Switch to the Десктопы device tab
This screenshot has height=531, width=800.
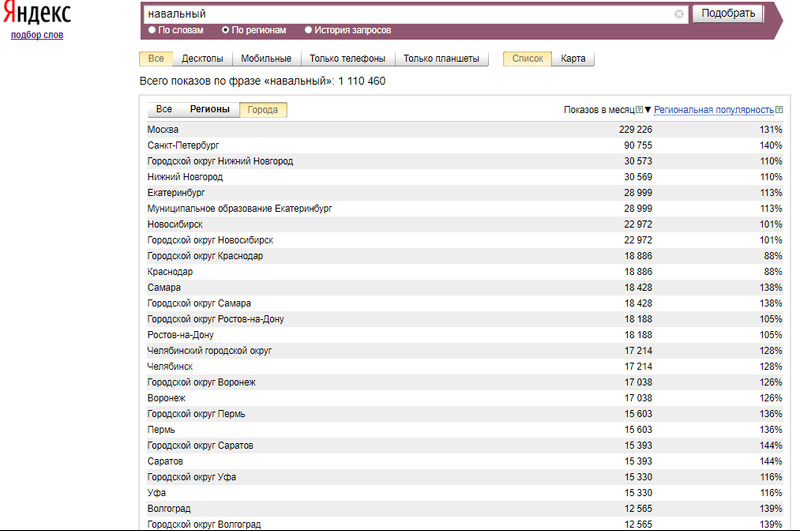tap(203, 59)
